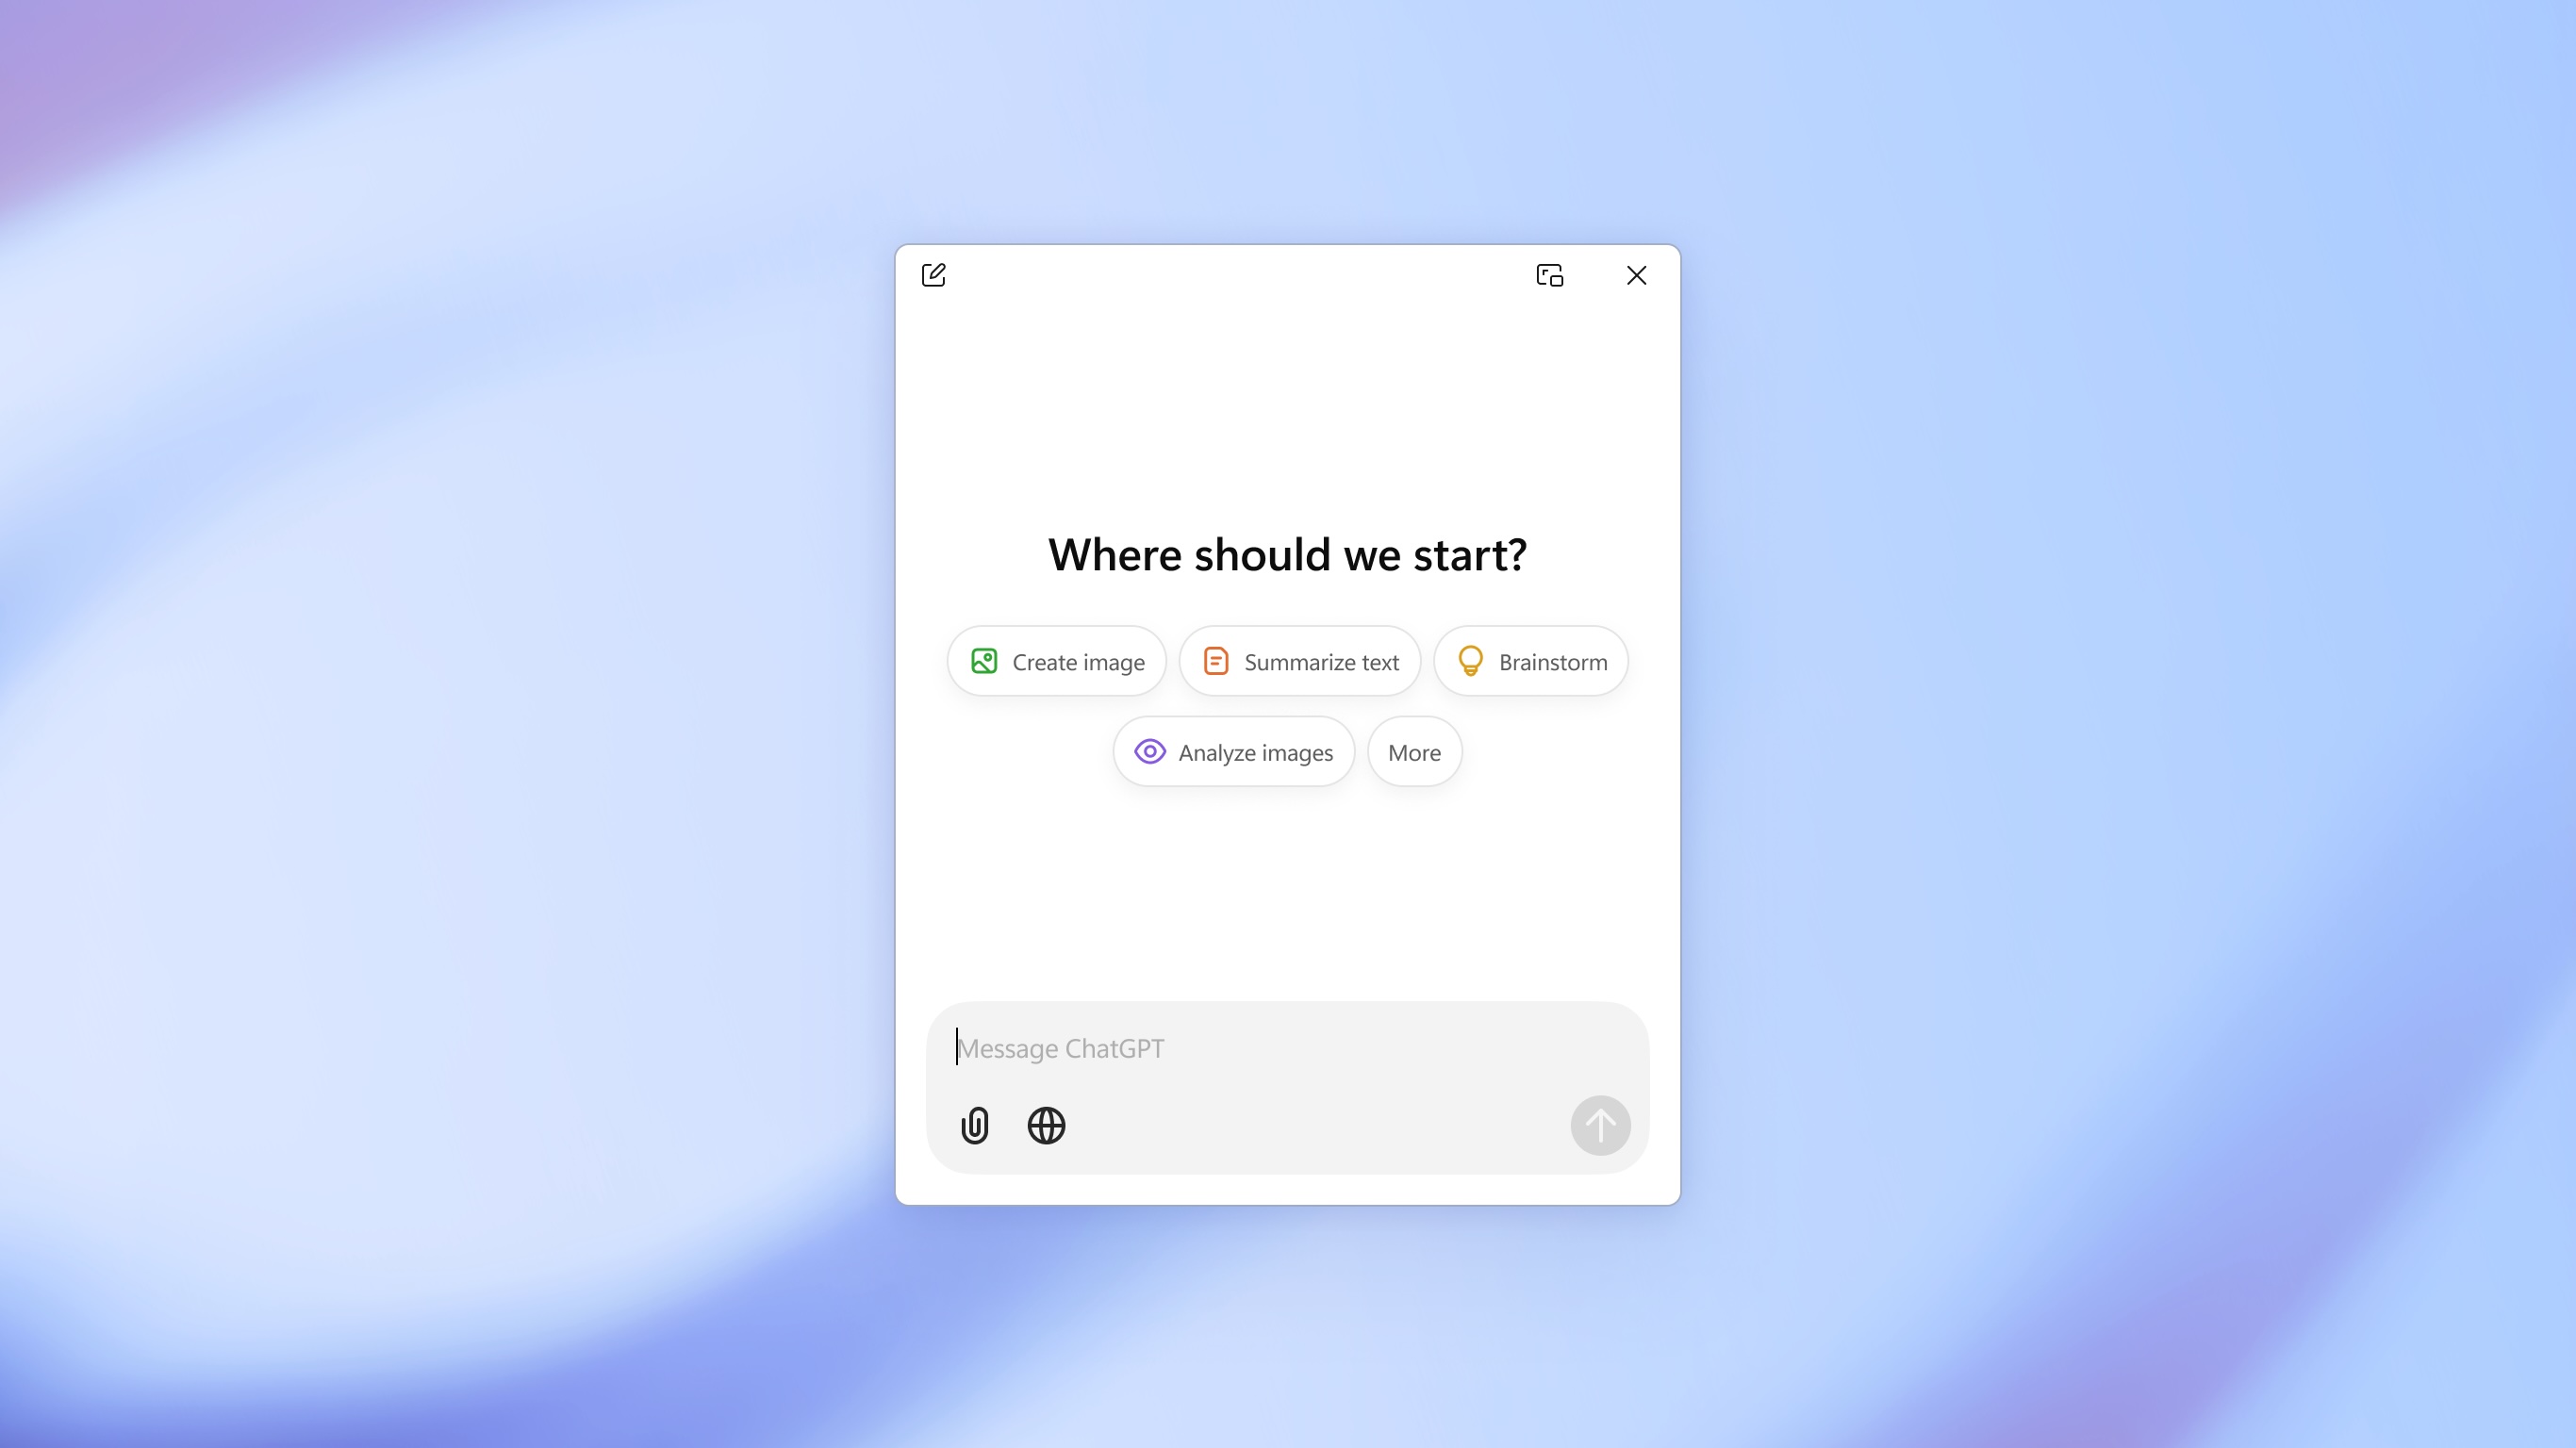Viewport: 2576px width, 1448px height.
Task: Click the compose/new chat icon
Action: click(x=933, y=274)
